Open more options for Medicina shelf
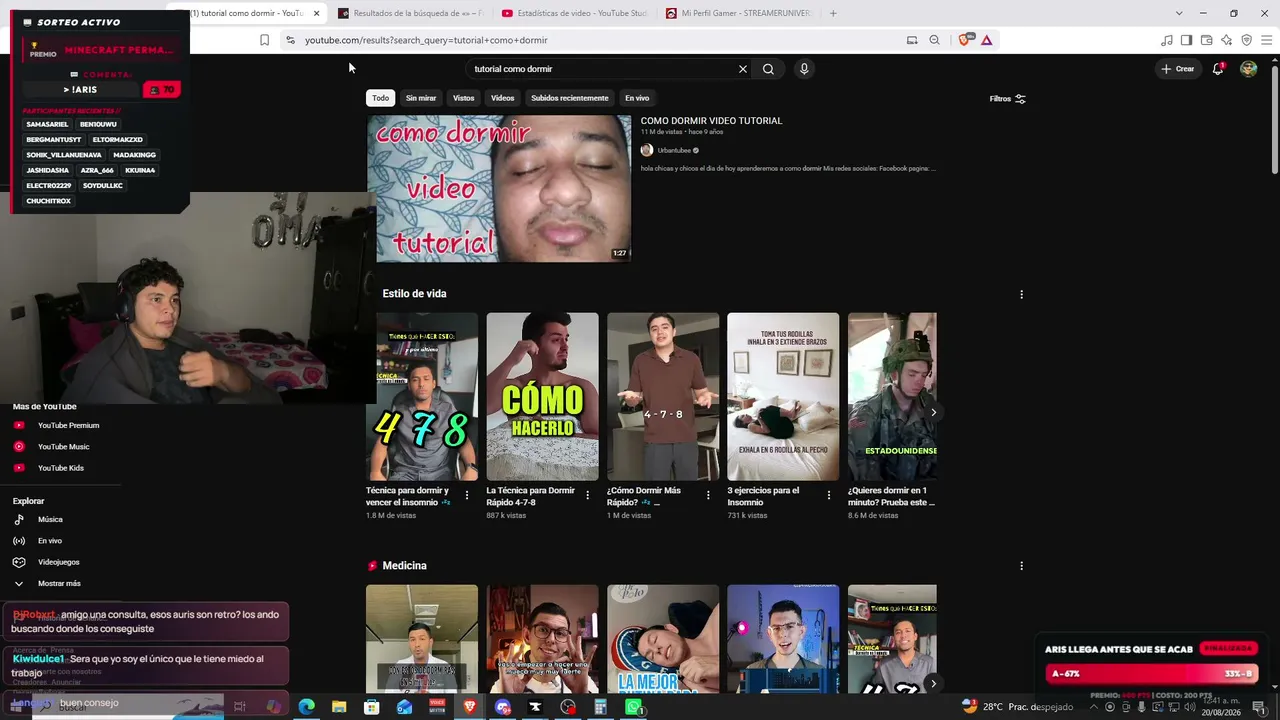The height and width of the screenshot is (720, 1280). click(x=1021, y=566)
